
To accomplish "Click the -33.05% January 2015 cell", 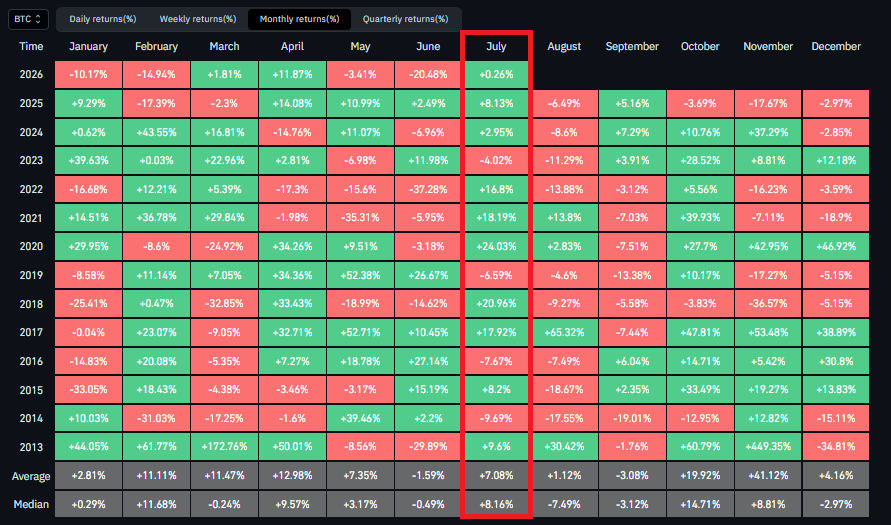I will click(x=88, y=390).
